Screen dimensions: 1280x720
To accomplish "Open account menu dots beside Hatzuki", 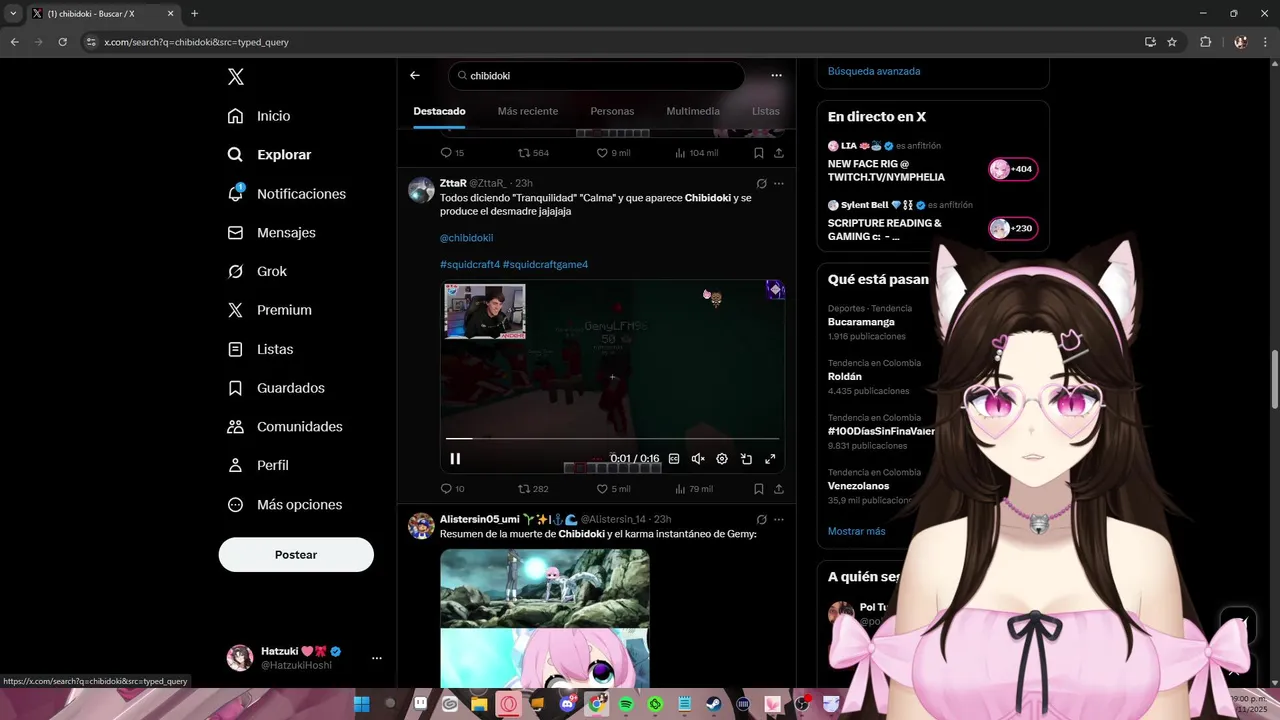I will (x=377, y=658).
